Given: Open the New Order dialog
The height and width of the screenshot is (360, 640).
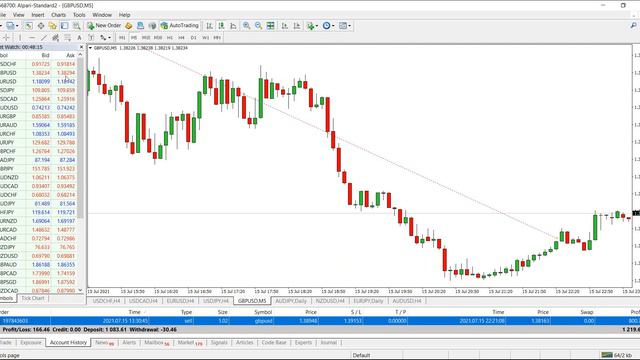Looking at the screenshot, I should click(104, 26).
